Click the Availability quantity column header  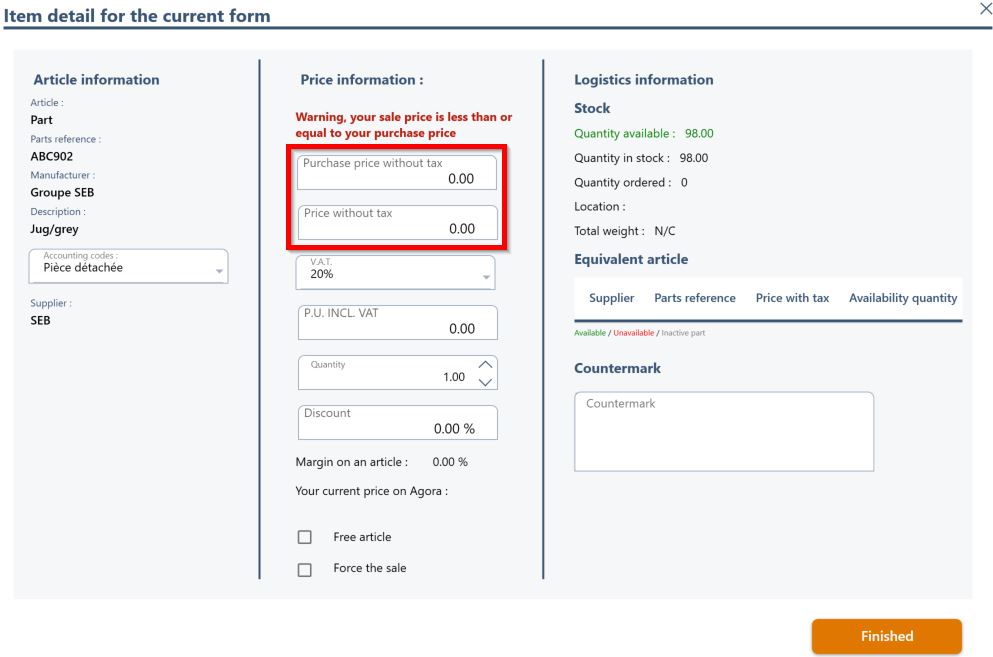pos(903,298)
